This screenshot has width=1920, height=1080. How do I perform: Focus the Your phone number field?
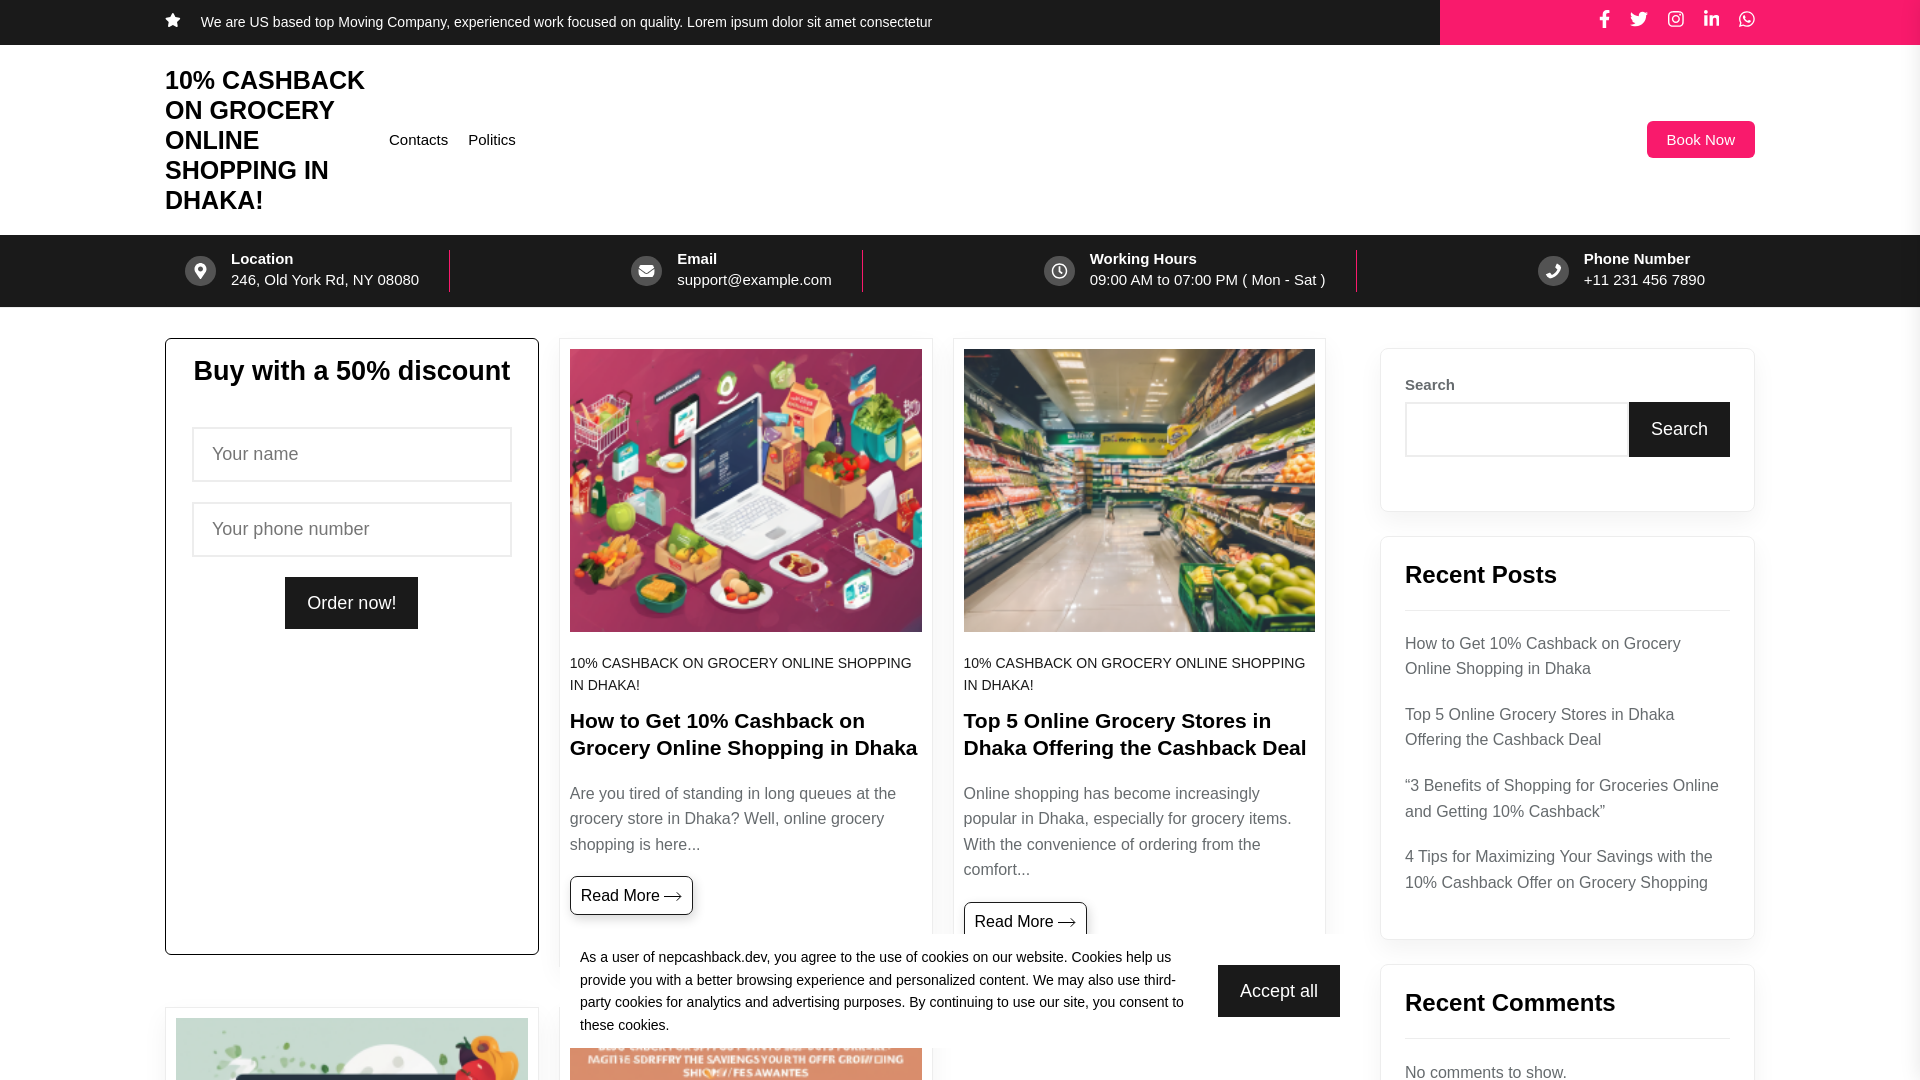[x=352, y=529]
